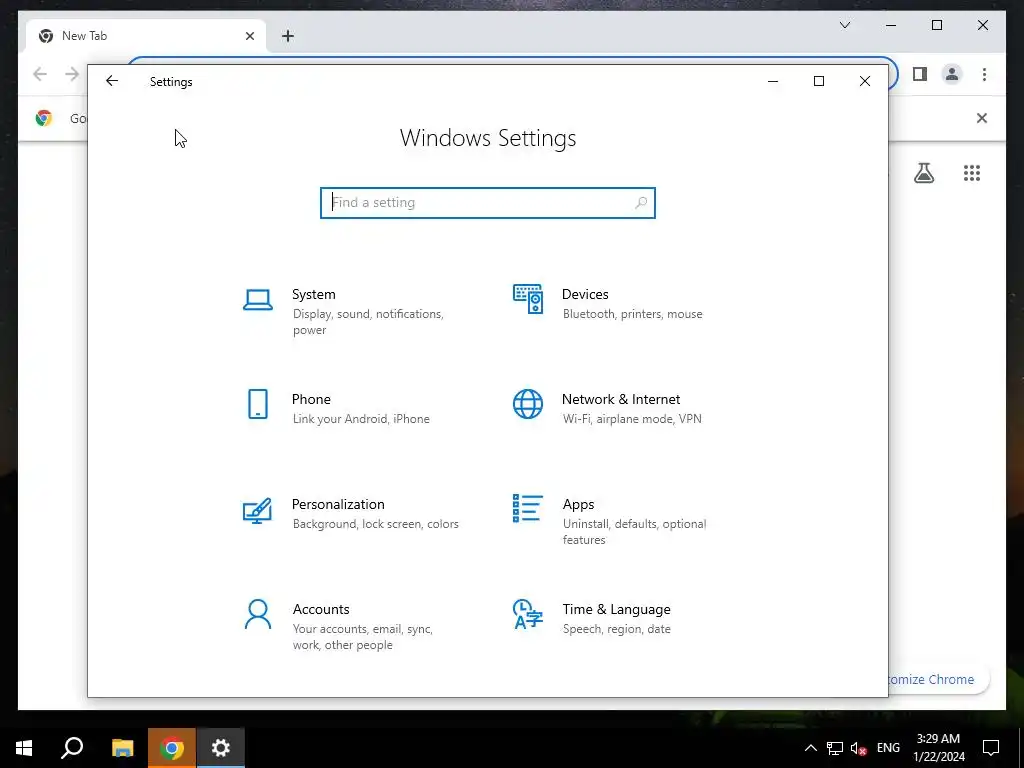1024x768 pixels.
Task: Open Chrome Labs flask icon
Action: pos(924,173)
